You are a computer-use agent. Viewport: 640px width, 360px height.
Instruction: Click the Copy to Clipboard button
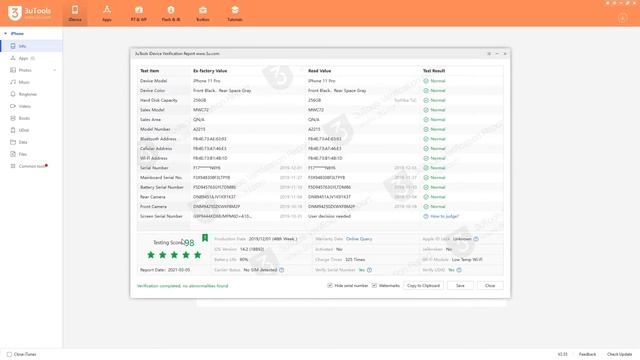pos(423,286)
